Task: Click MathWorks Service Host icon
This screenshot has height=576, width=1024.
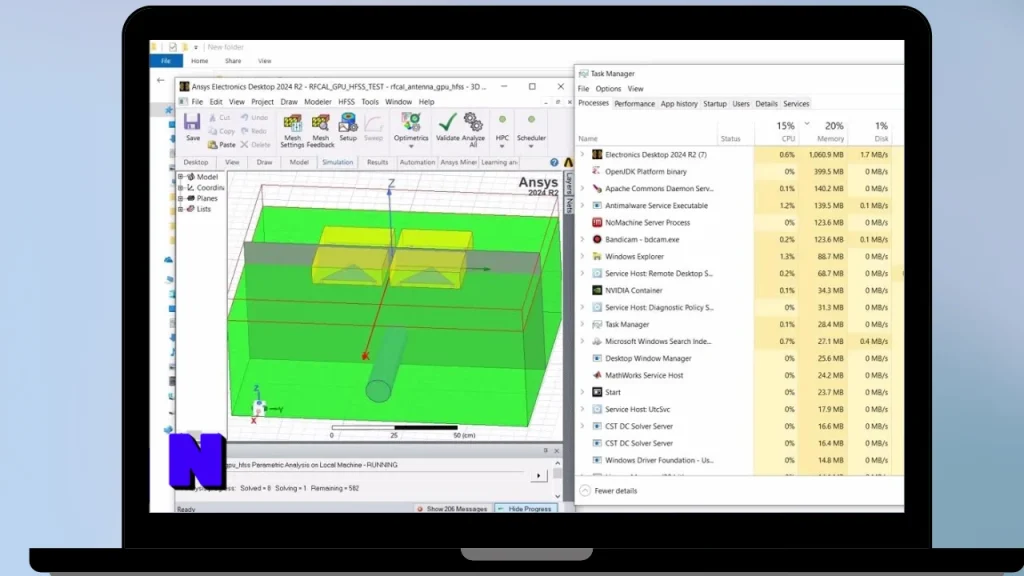Action: [597, 376]
